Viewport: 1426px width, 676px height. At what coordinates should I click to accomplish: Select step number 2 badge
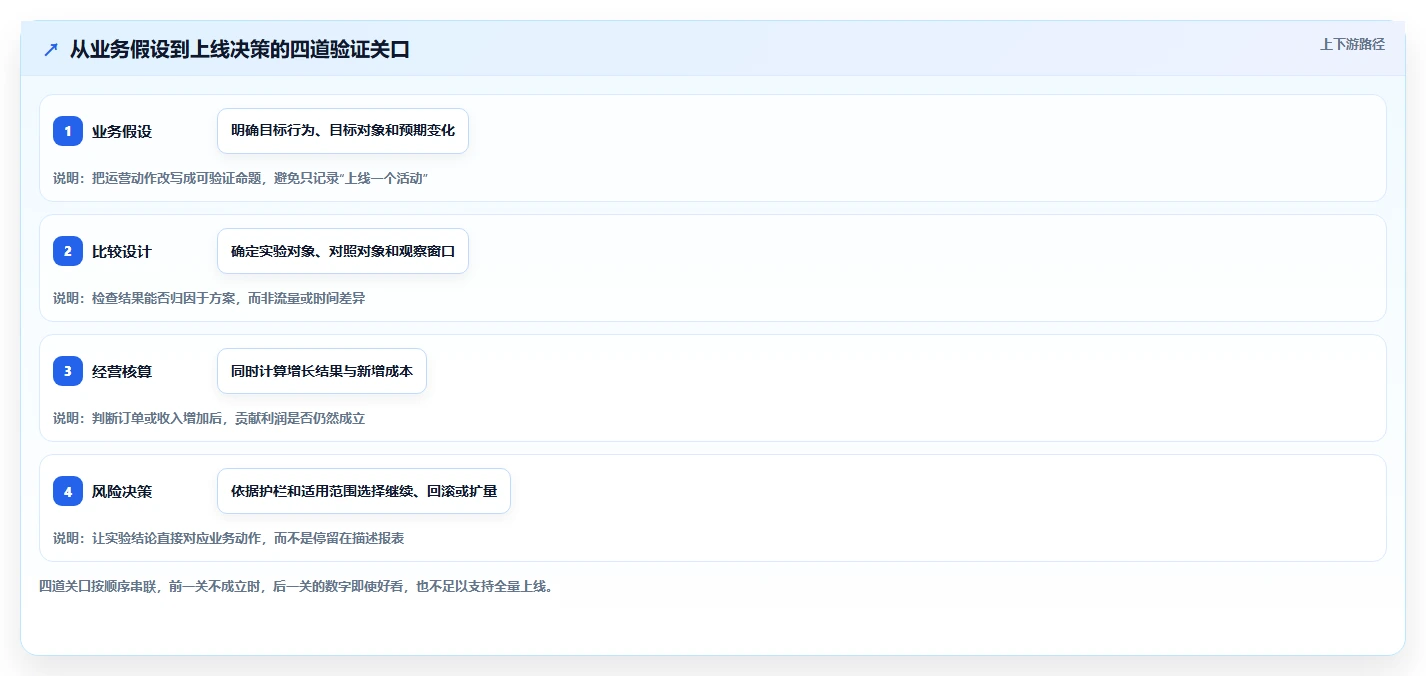click(68, 251)
